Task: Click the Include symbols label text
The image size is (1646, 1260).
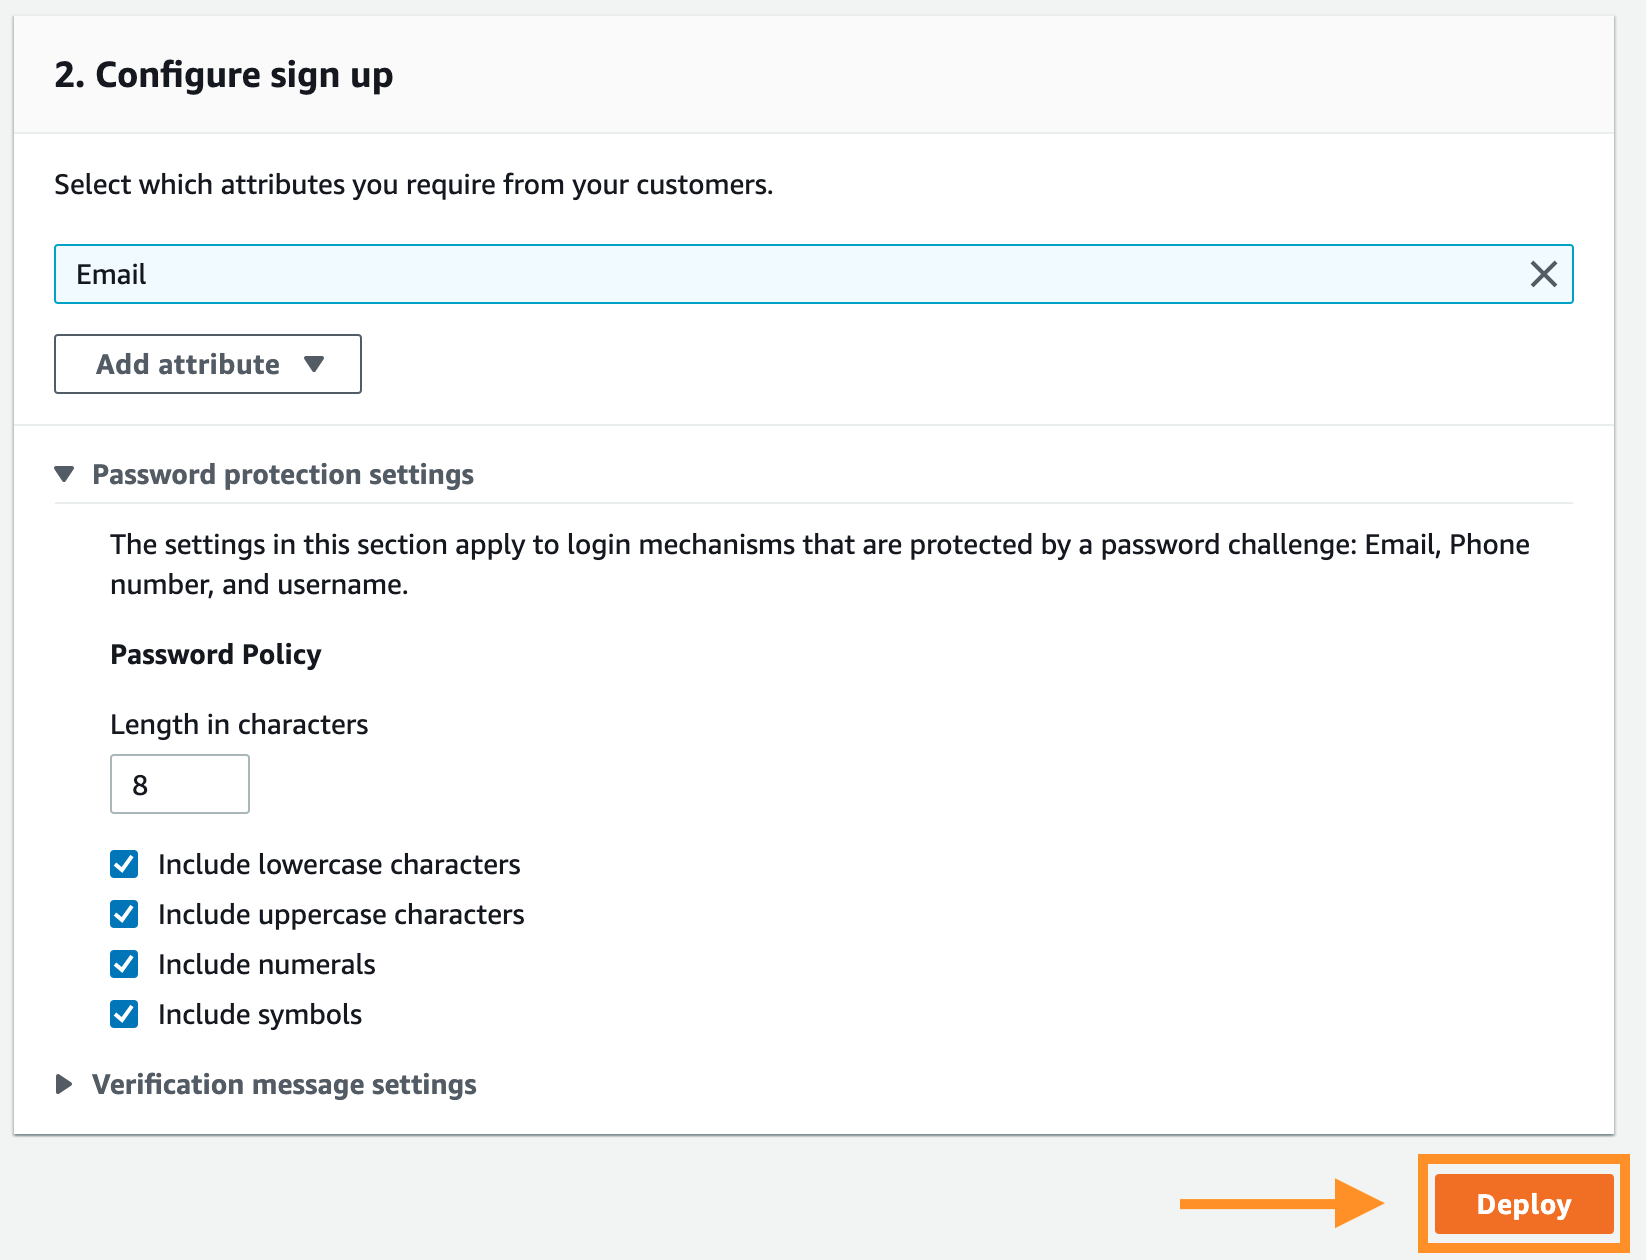Action: click(260, 1014)
